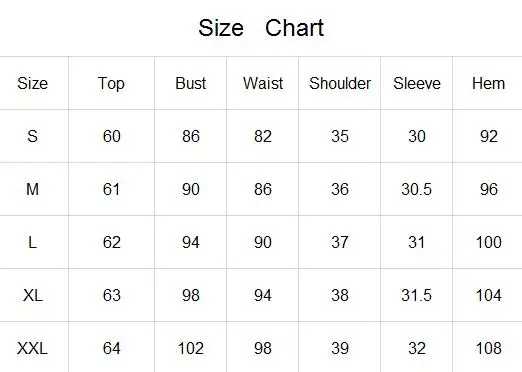The width and height of the screenshot is (522, 372).
Task: Click the S size row label
Action: 32,136
